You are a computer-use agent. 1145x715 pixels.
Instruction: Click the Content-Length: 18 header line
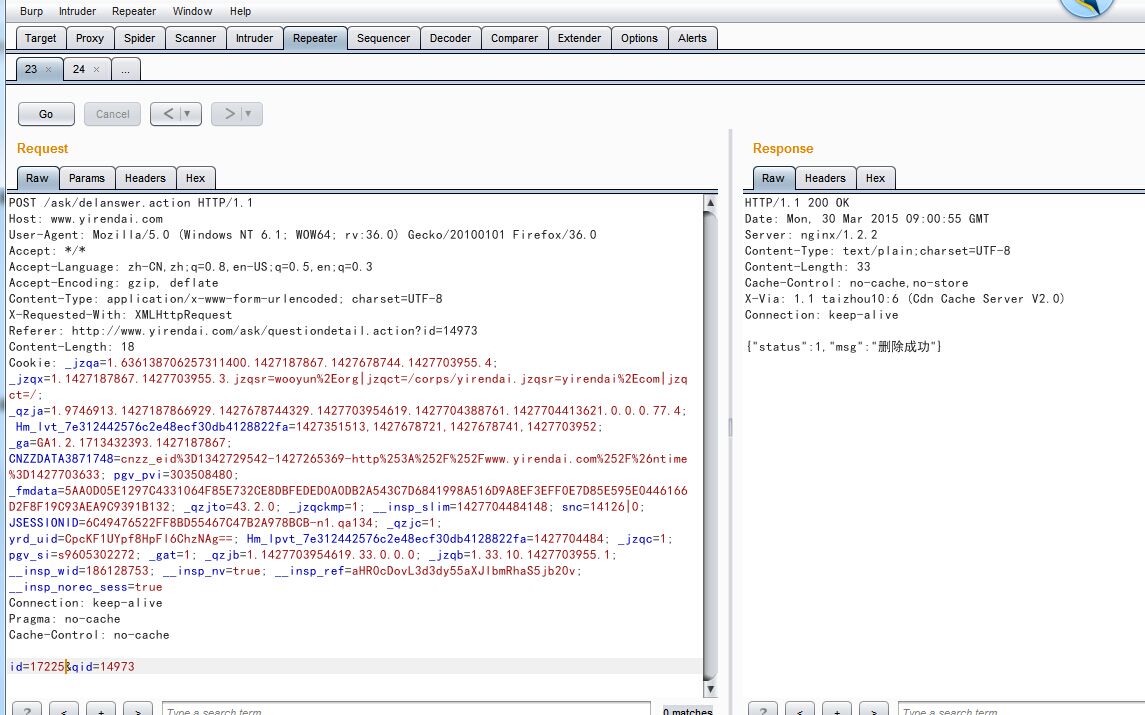(x=72, y=347)
